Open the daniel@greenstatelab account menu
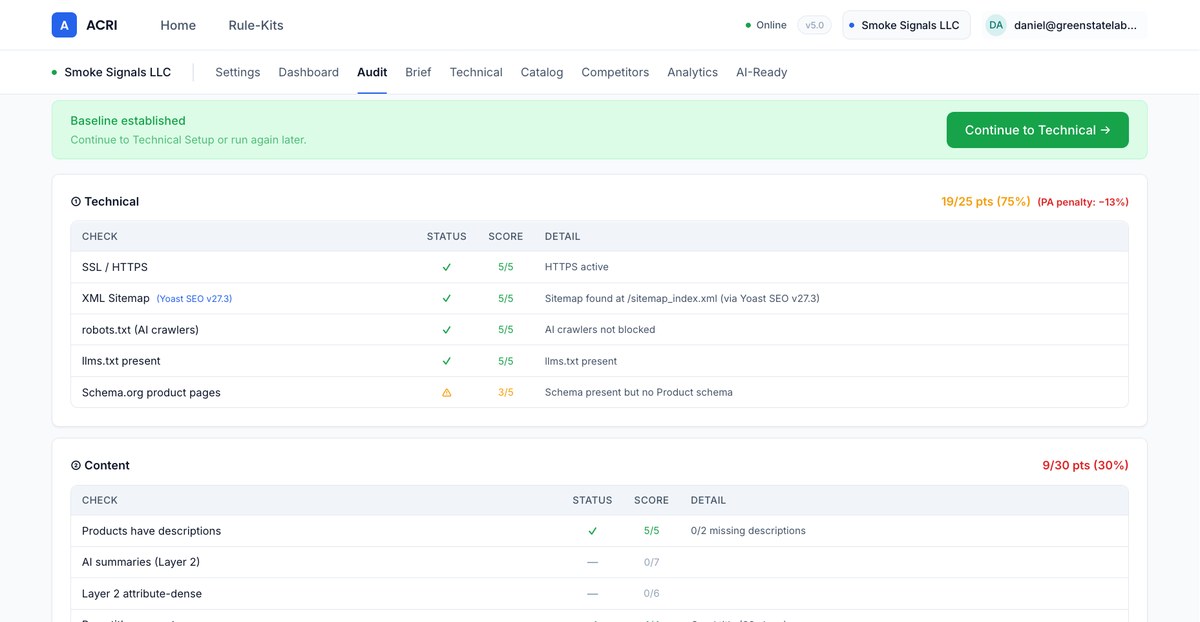 click(x=1064, y=25)
